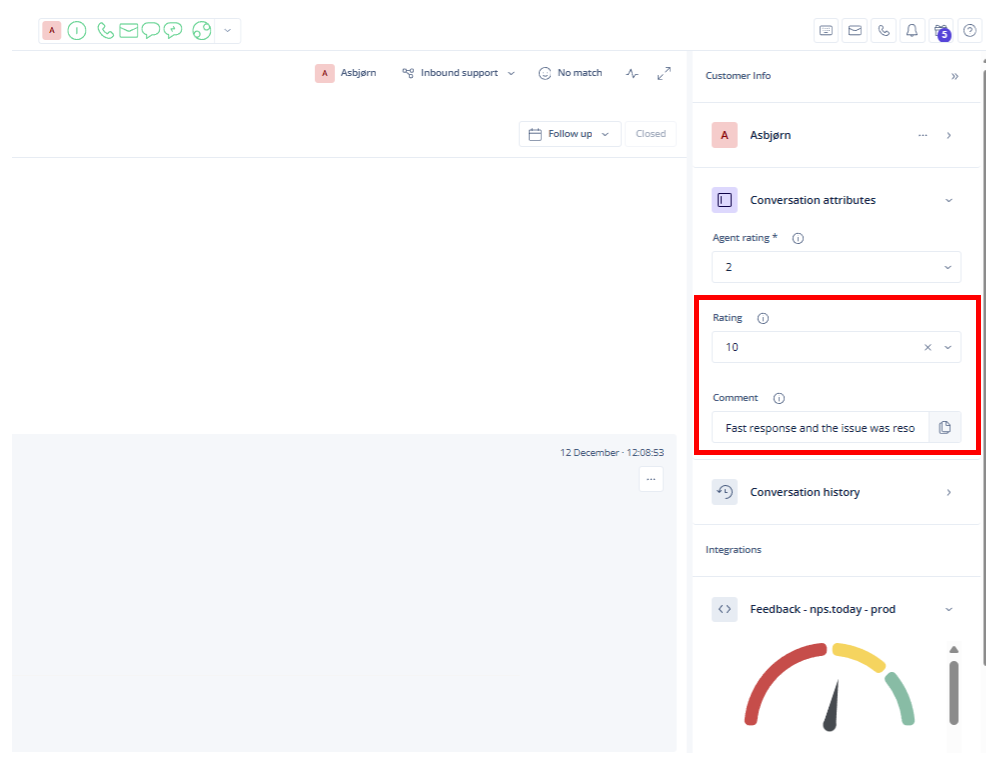Open the Conversation history panel icon
This screenshot has width=995, height=762.
tap(724, 492)
